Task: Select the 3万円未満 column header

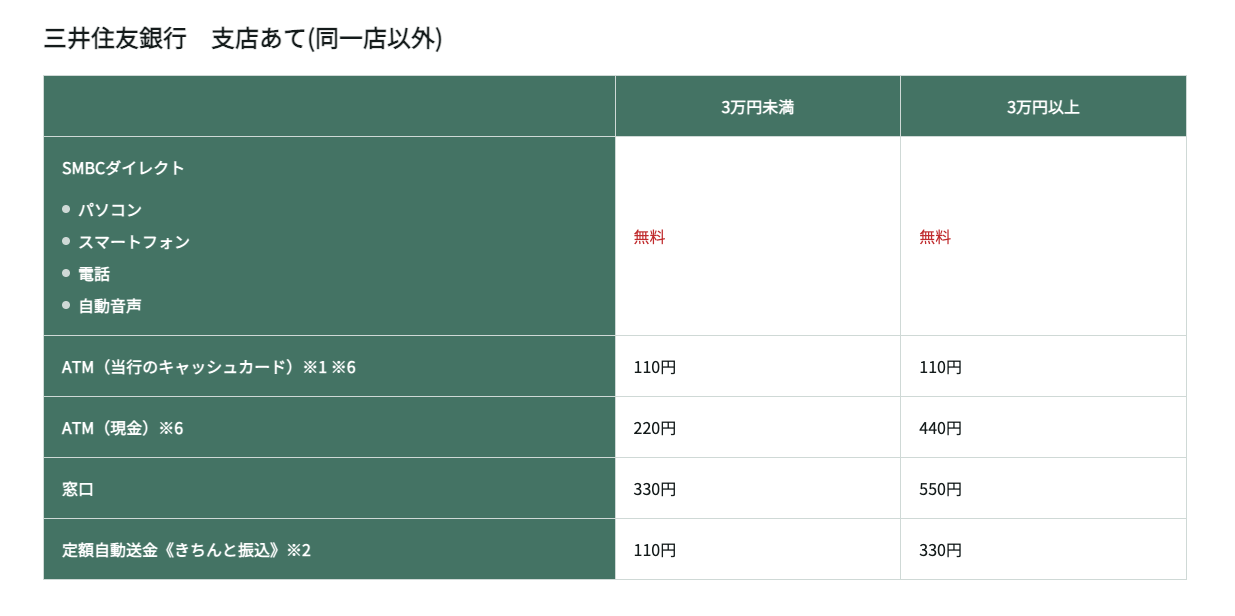Action: (x=757, y=107)
